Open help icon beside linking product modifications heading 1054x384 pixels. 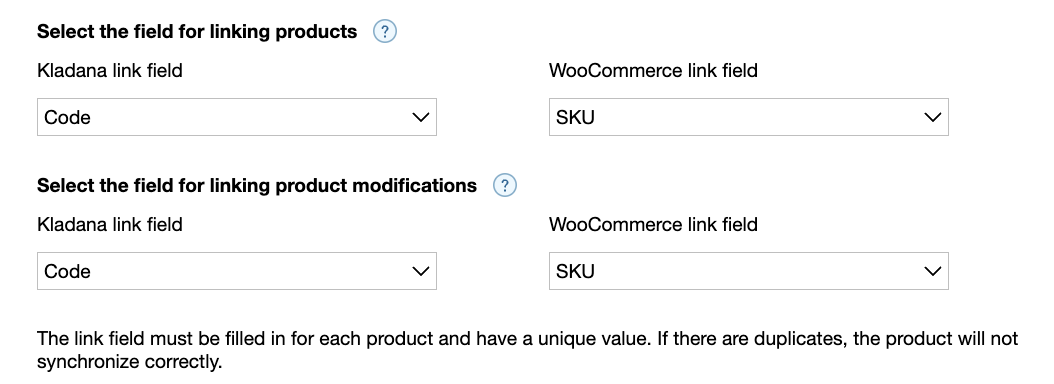tap(505, 186)
